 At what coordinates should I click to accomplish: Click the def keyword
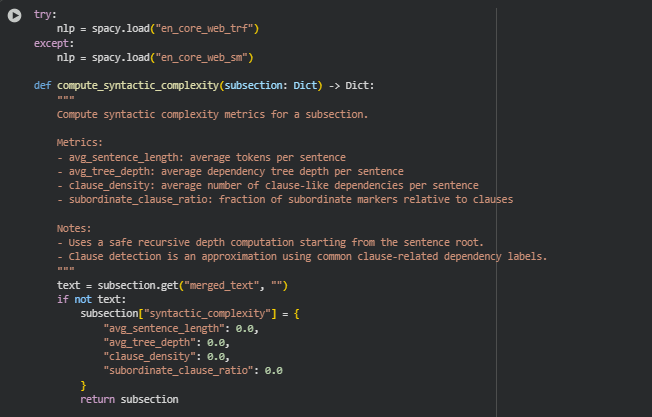click(x=42, y=86)
